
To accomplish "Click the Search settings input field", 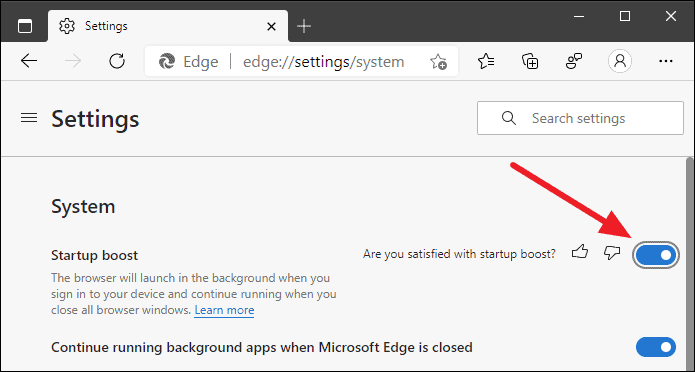I will [x=580, y=118].
